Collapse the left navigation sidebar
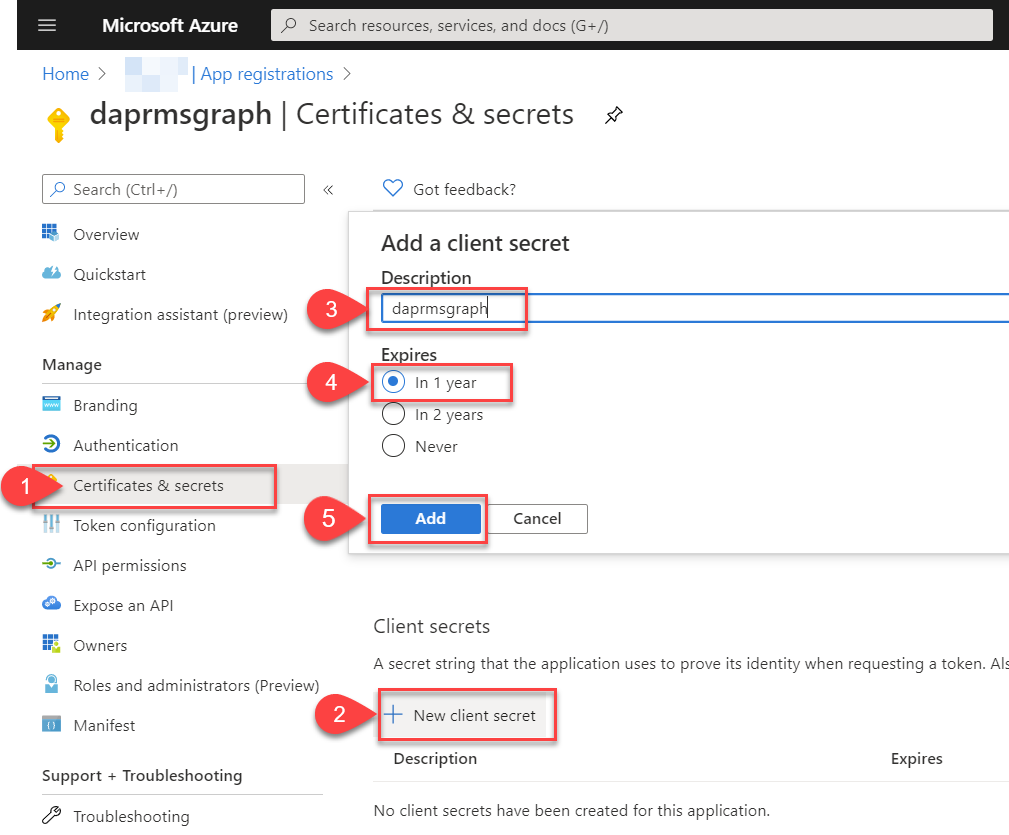This screenshot has width=1009, height=835. pos(328,190)
